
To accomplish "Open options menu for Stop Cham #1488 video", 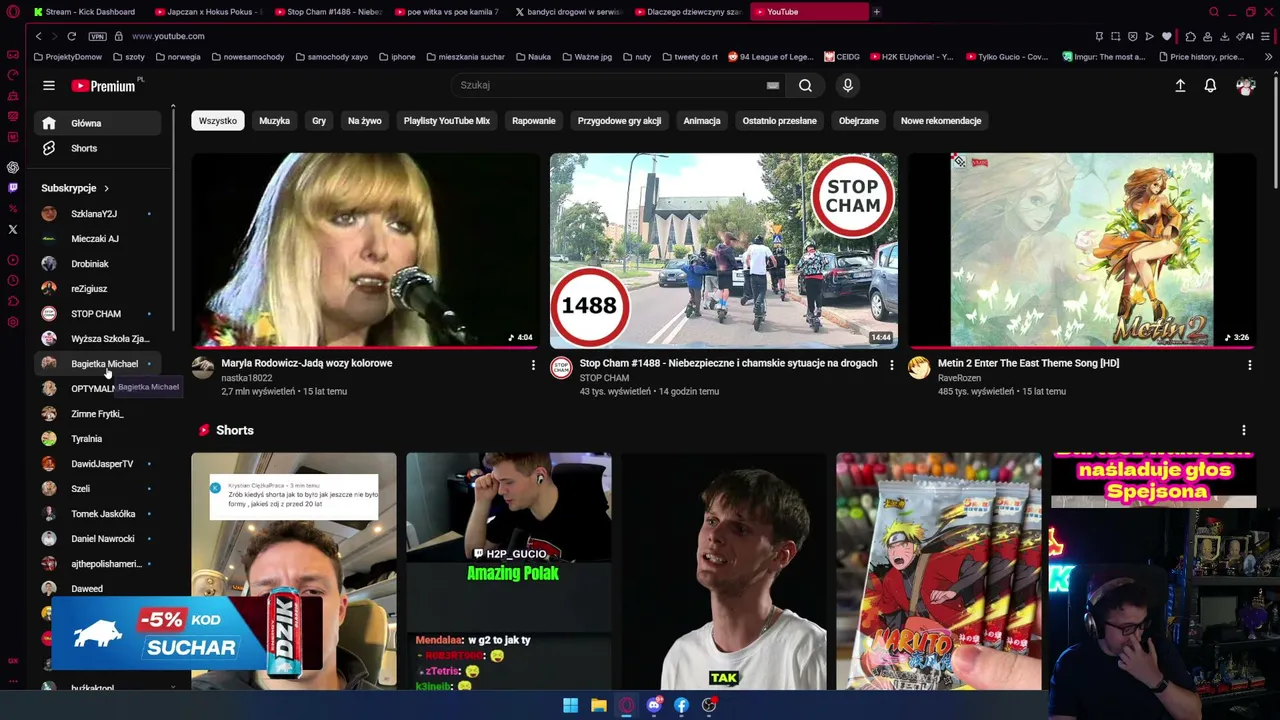I will [892, 365].
